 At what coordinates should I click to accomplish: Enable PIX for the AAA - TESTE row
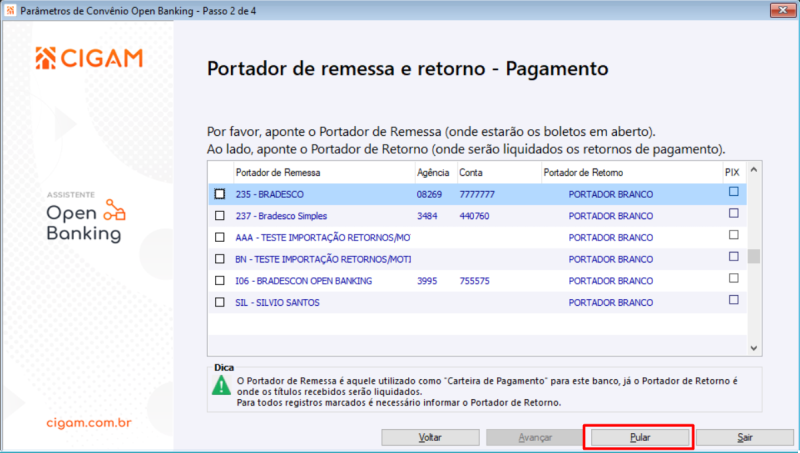[734, 235]
